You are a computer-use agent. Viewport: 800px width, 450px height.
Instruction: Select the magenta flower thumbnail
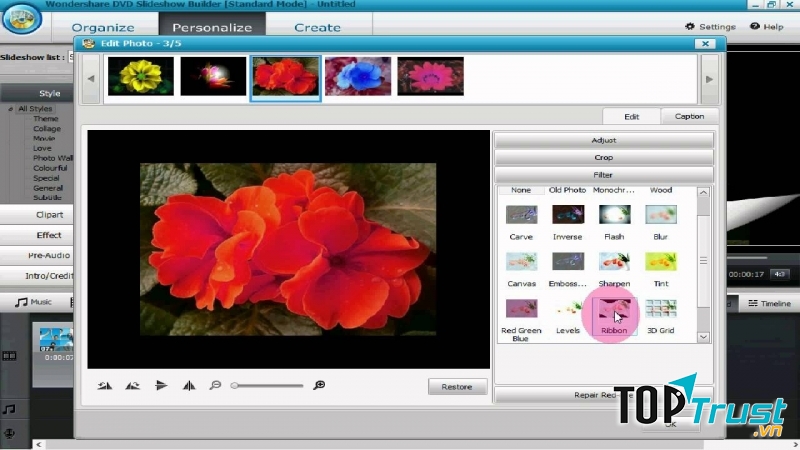[x=431, y=77]
